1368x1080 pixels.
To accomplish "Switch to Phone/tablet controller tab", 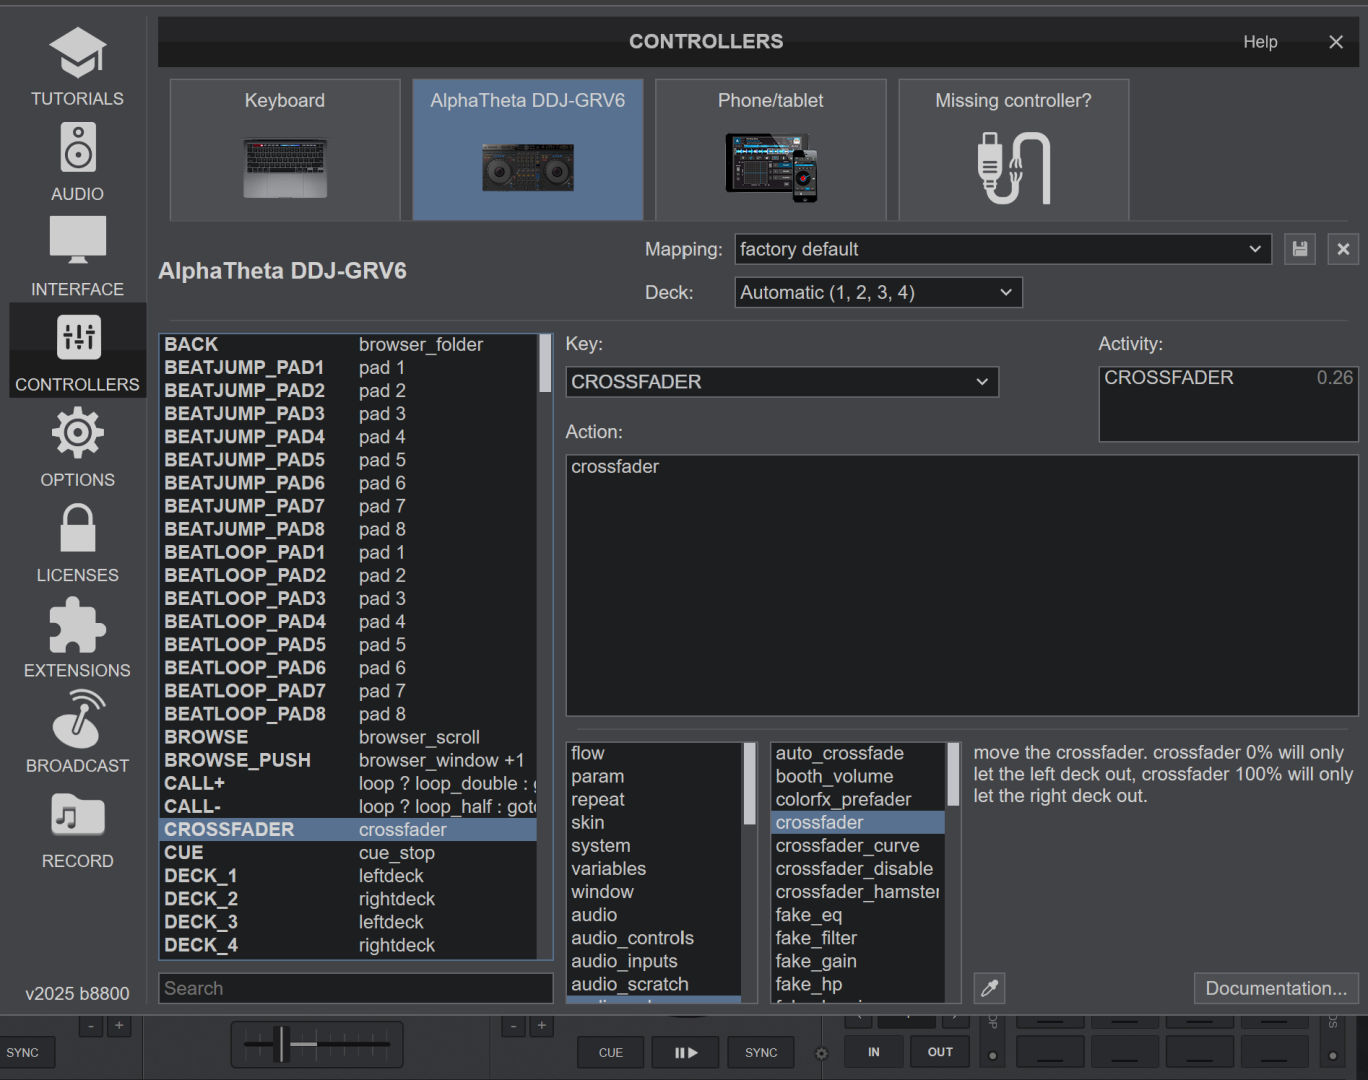I will point(770,150).
